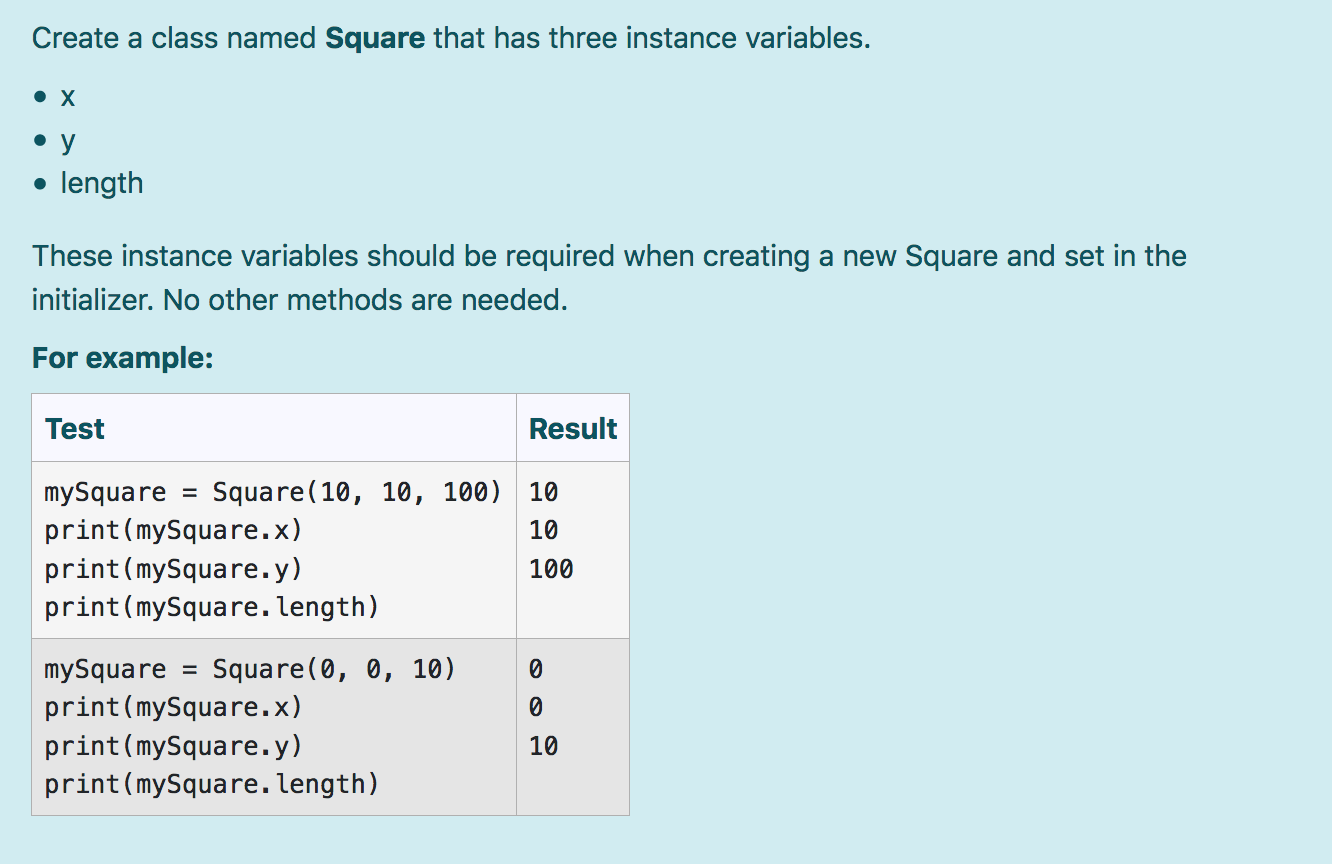Viewport: 1332px width, 864px height.
Task: Select the bullet list item length
Action: (x=101, y=182)
